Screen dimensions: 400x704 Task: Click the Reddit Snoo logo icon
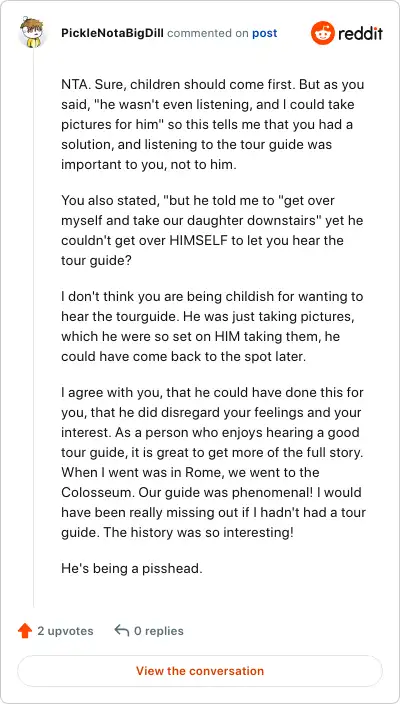(323, 33)
